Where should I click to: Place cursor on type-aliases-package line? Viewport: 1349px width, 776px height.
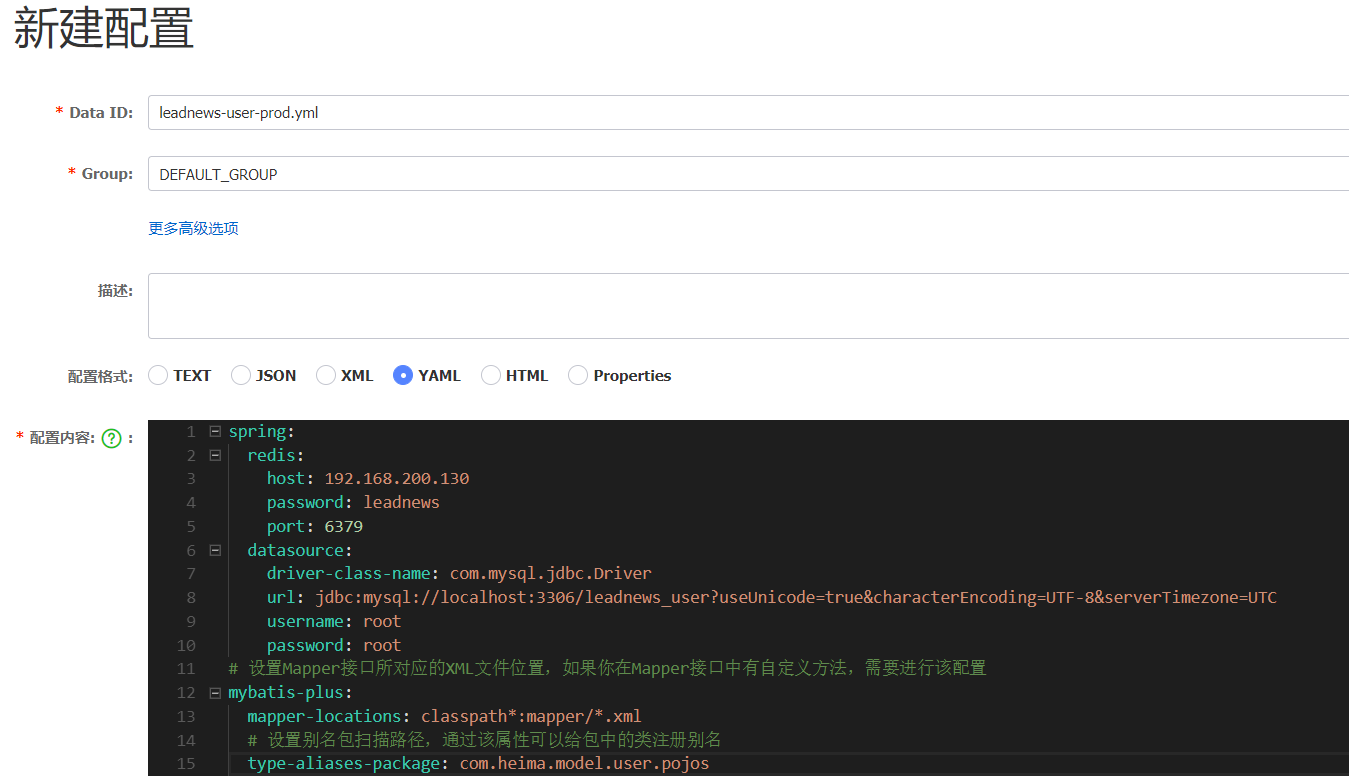(x=478, y=764)
